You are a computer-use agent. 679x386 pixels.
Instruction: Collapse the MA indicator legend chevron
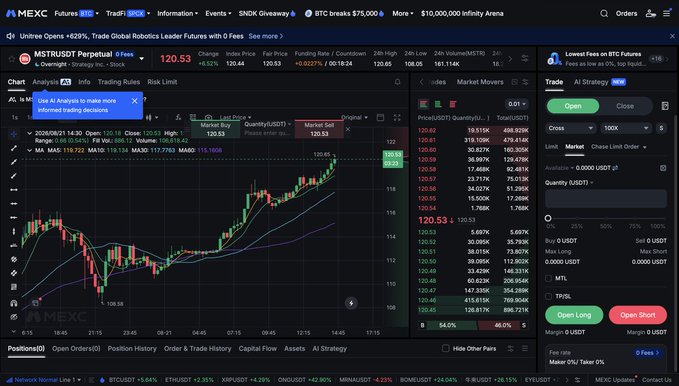pyautogui.click(x=29, y=150)
